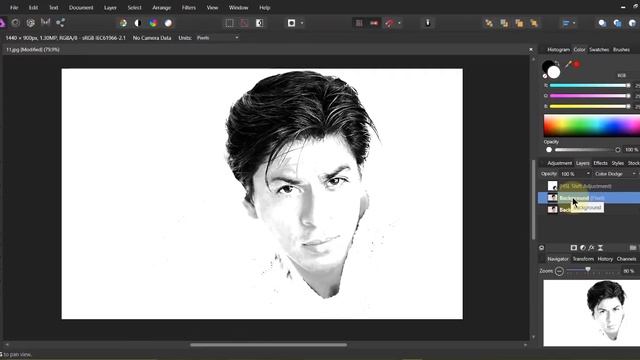
Task: Switch to the Effects tab
Action: (x=600, y=163)
